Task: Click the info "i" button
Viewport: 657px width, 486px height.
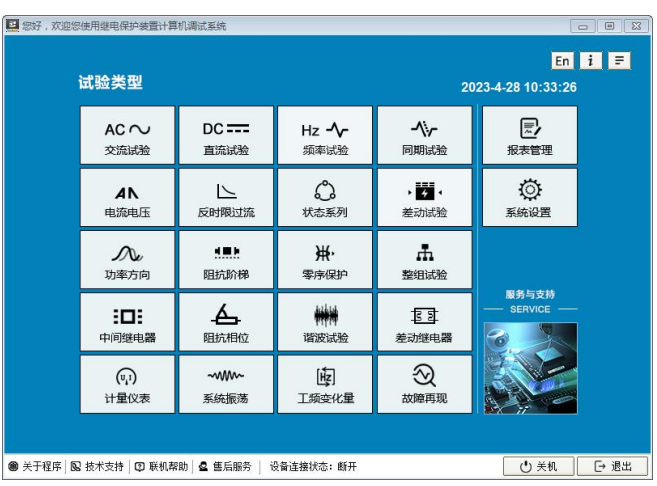Action: coord(591,61)
